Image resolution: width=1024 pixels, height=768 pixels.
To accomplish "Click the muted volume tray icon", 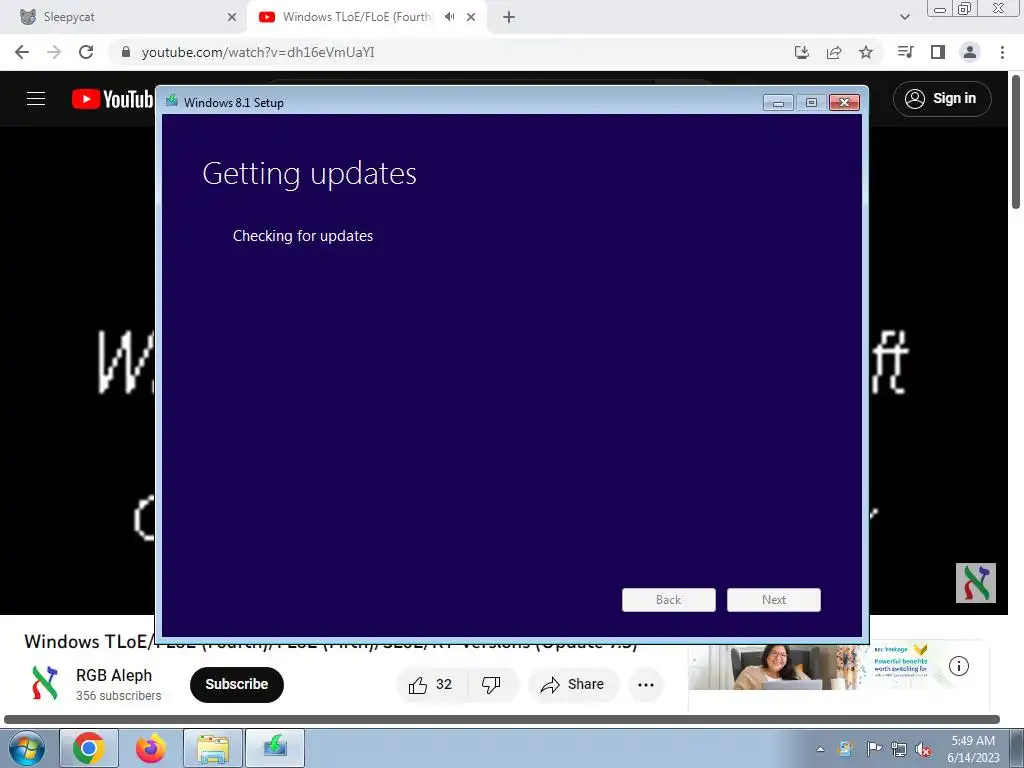I will tap(923, 749).
